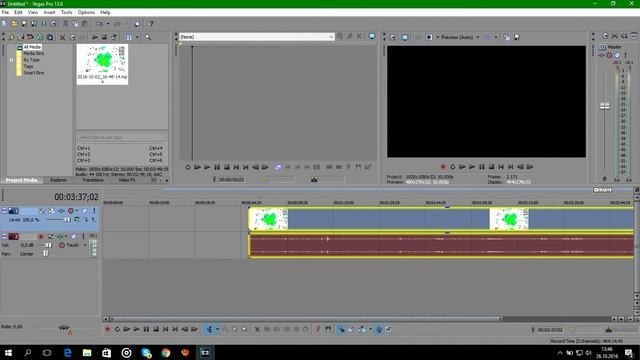Open the Edit menu
Viewport: 640px width, 360px height.
(x=18, y=12)
